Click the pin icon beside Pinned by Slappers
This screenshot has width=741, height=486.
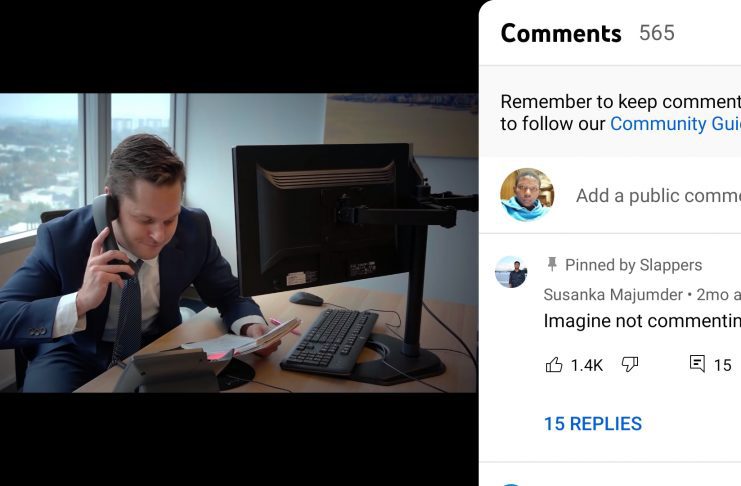[x=551, y=264]
